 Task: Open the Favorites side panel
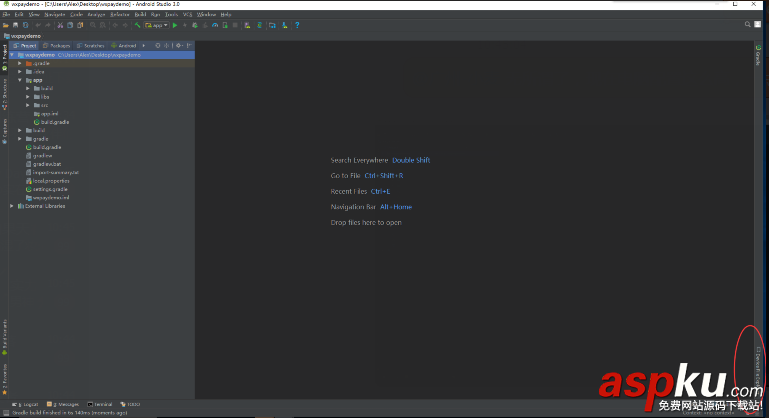coord(5,380)
